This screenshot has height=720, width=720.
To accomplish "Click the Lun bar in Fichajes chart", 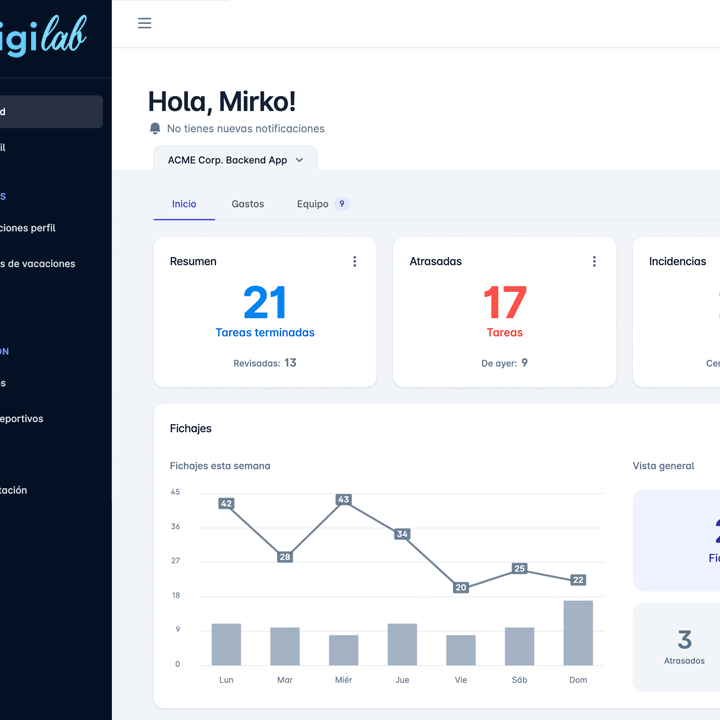I will [x=226, y=644].
